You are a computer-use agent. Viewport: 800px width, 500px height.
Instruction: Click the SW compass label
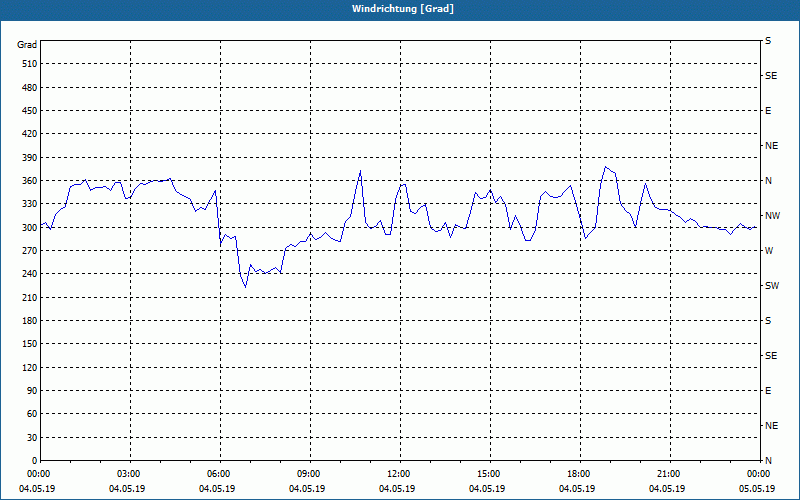click(x=772, y=286)
